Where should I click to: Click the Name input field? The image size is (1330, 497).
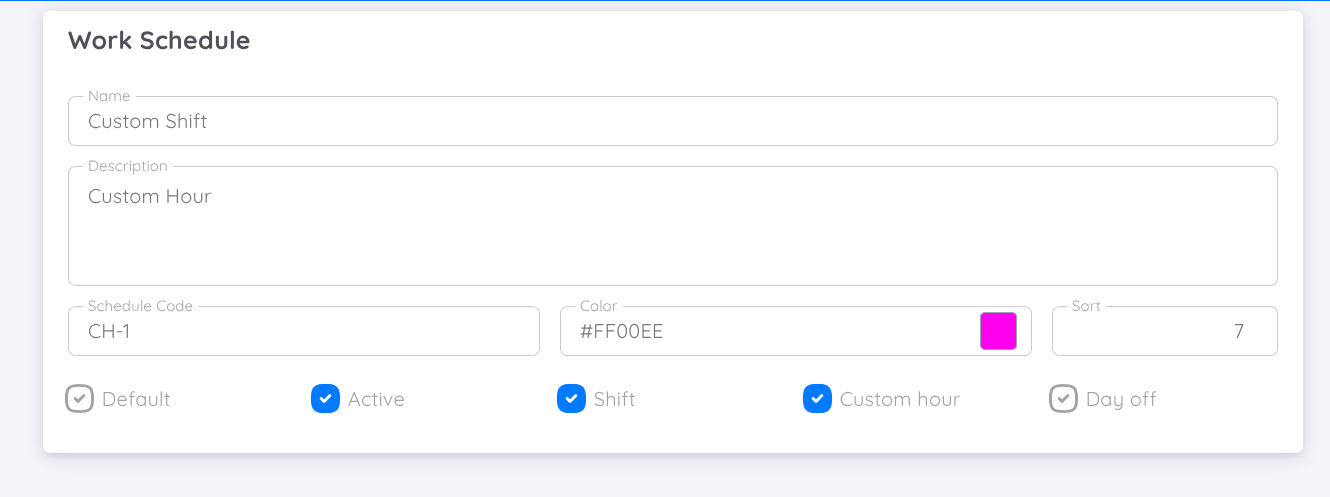[672, 121]
